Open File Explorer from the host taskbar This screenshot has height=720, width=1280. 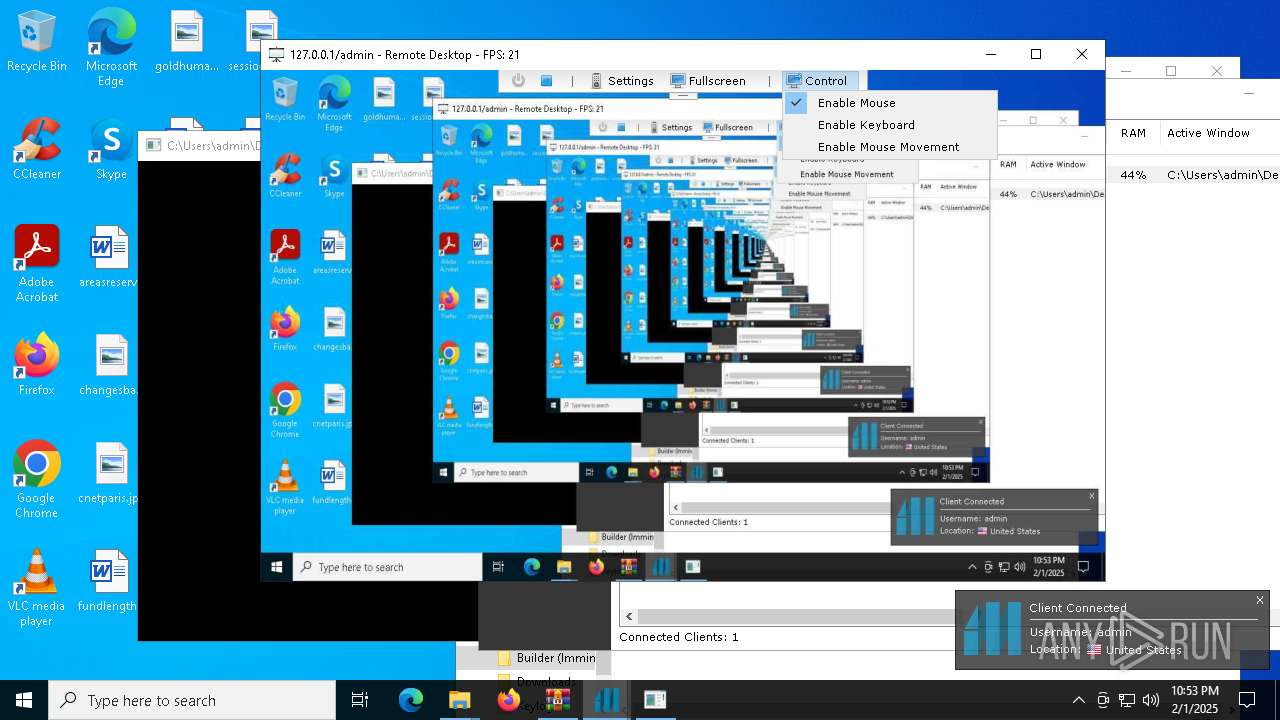(459, 700)
